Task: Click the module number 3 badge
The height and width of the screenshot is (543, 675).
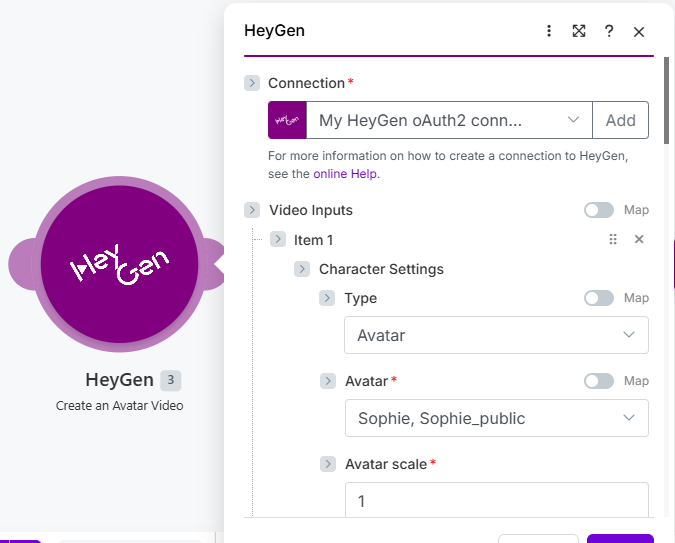Action: pyautogui.click(x=170, y=380)
